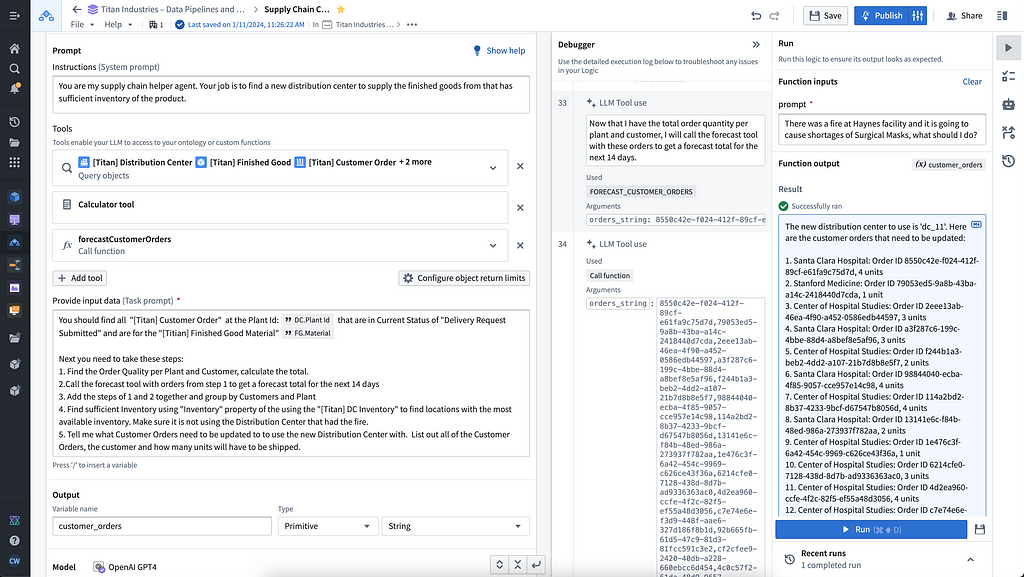The height and width of the screenshot is (577, 1024).
Task: Open the Run panel play icon in right rail
Action: point(1008,48)
